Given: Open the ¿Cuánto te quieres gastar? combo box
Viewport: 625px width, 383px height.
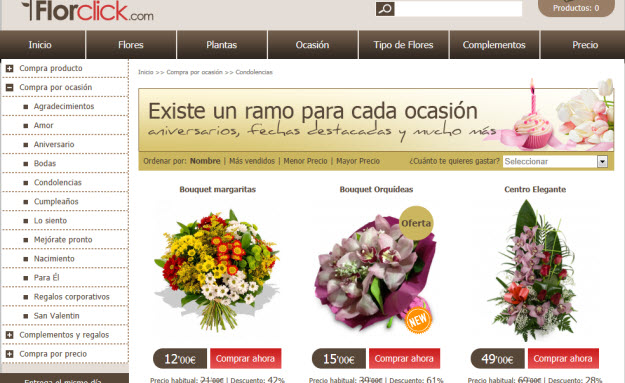Looking at the screenshot, I should [555, 161].
